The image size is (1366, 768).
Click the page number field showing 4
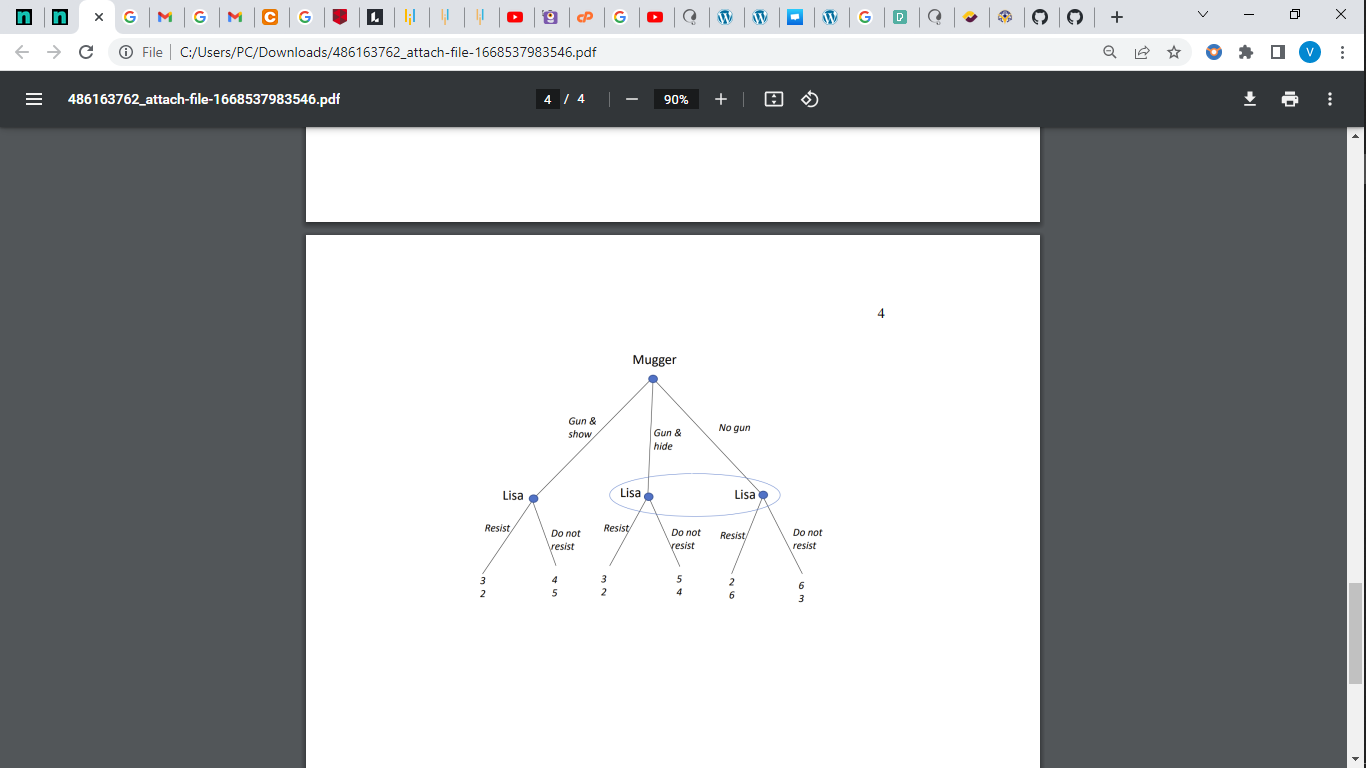tap(548, 99)
